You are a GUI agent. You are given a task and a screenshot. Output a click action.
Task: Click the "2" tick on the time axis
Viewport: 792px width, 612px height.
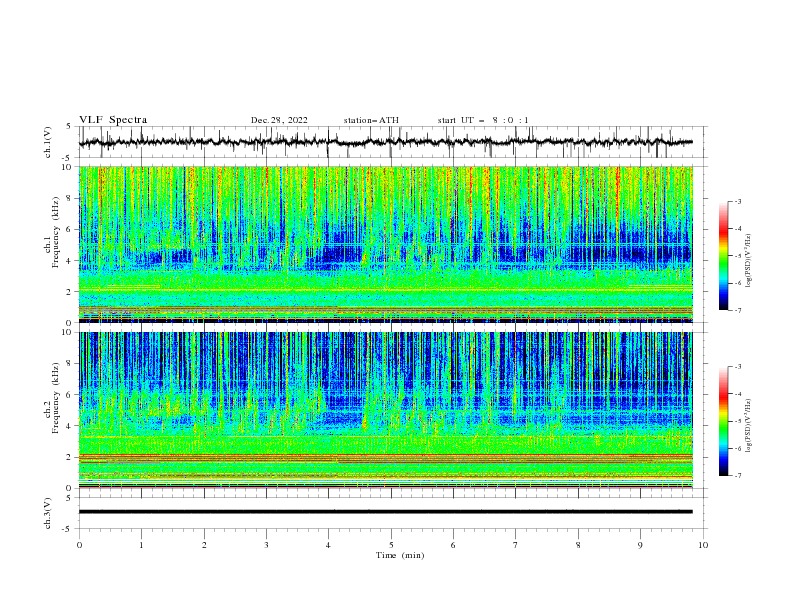point(204,545)
